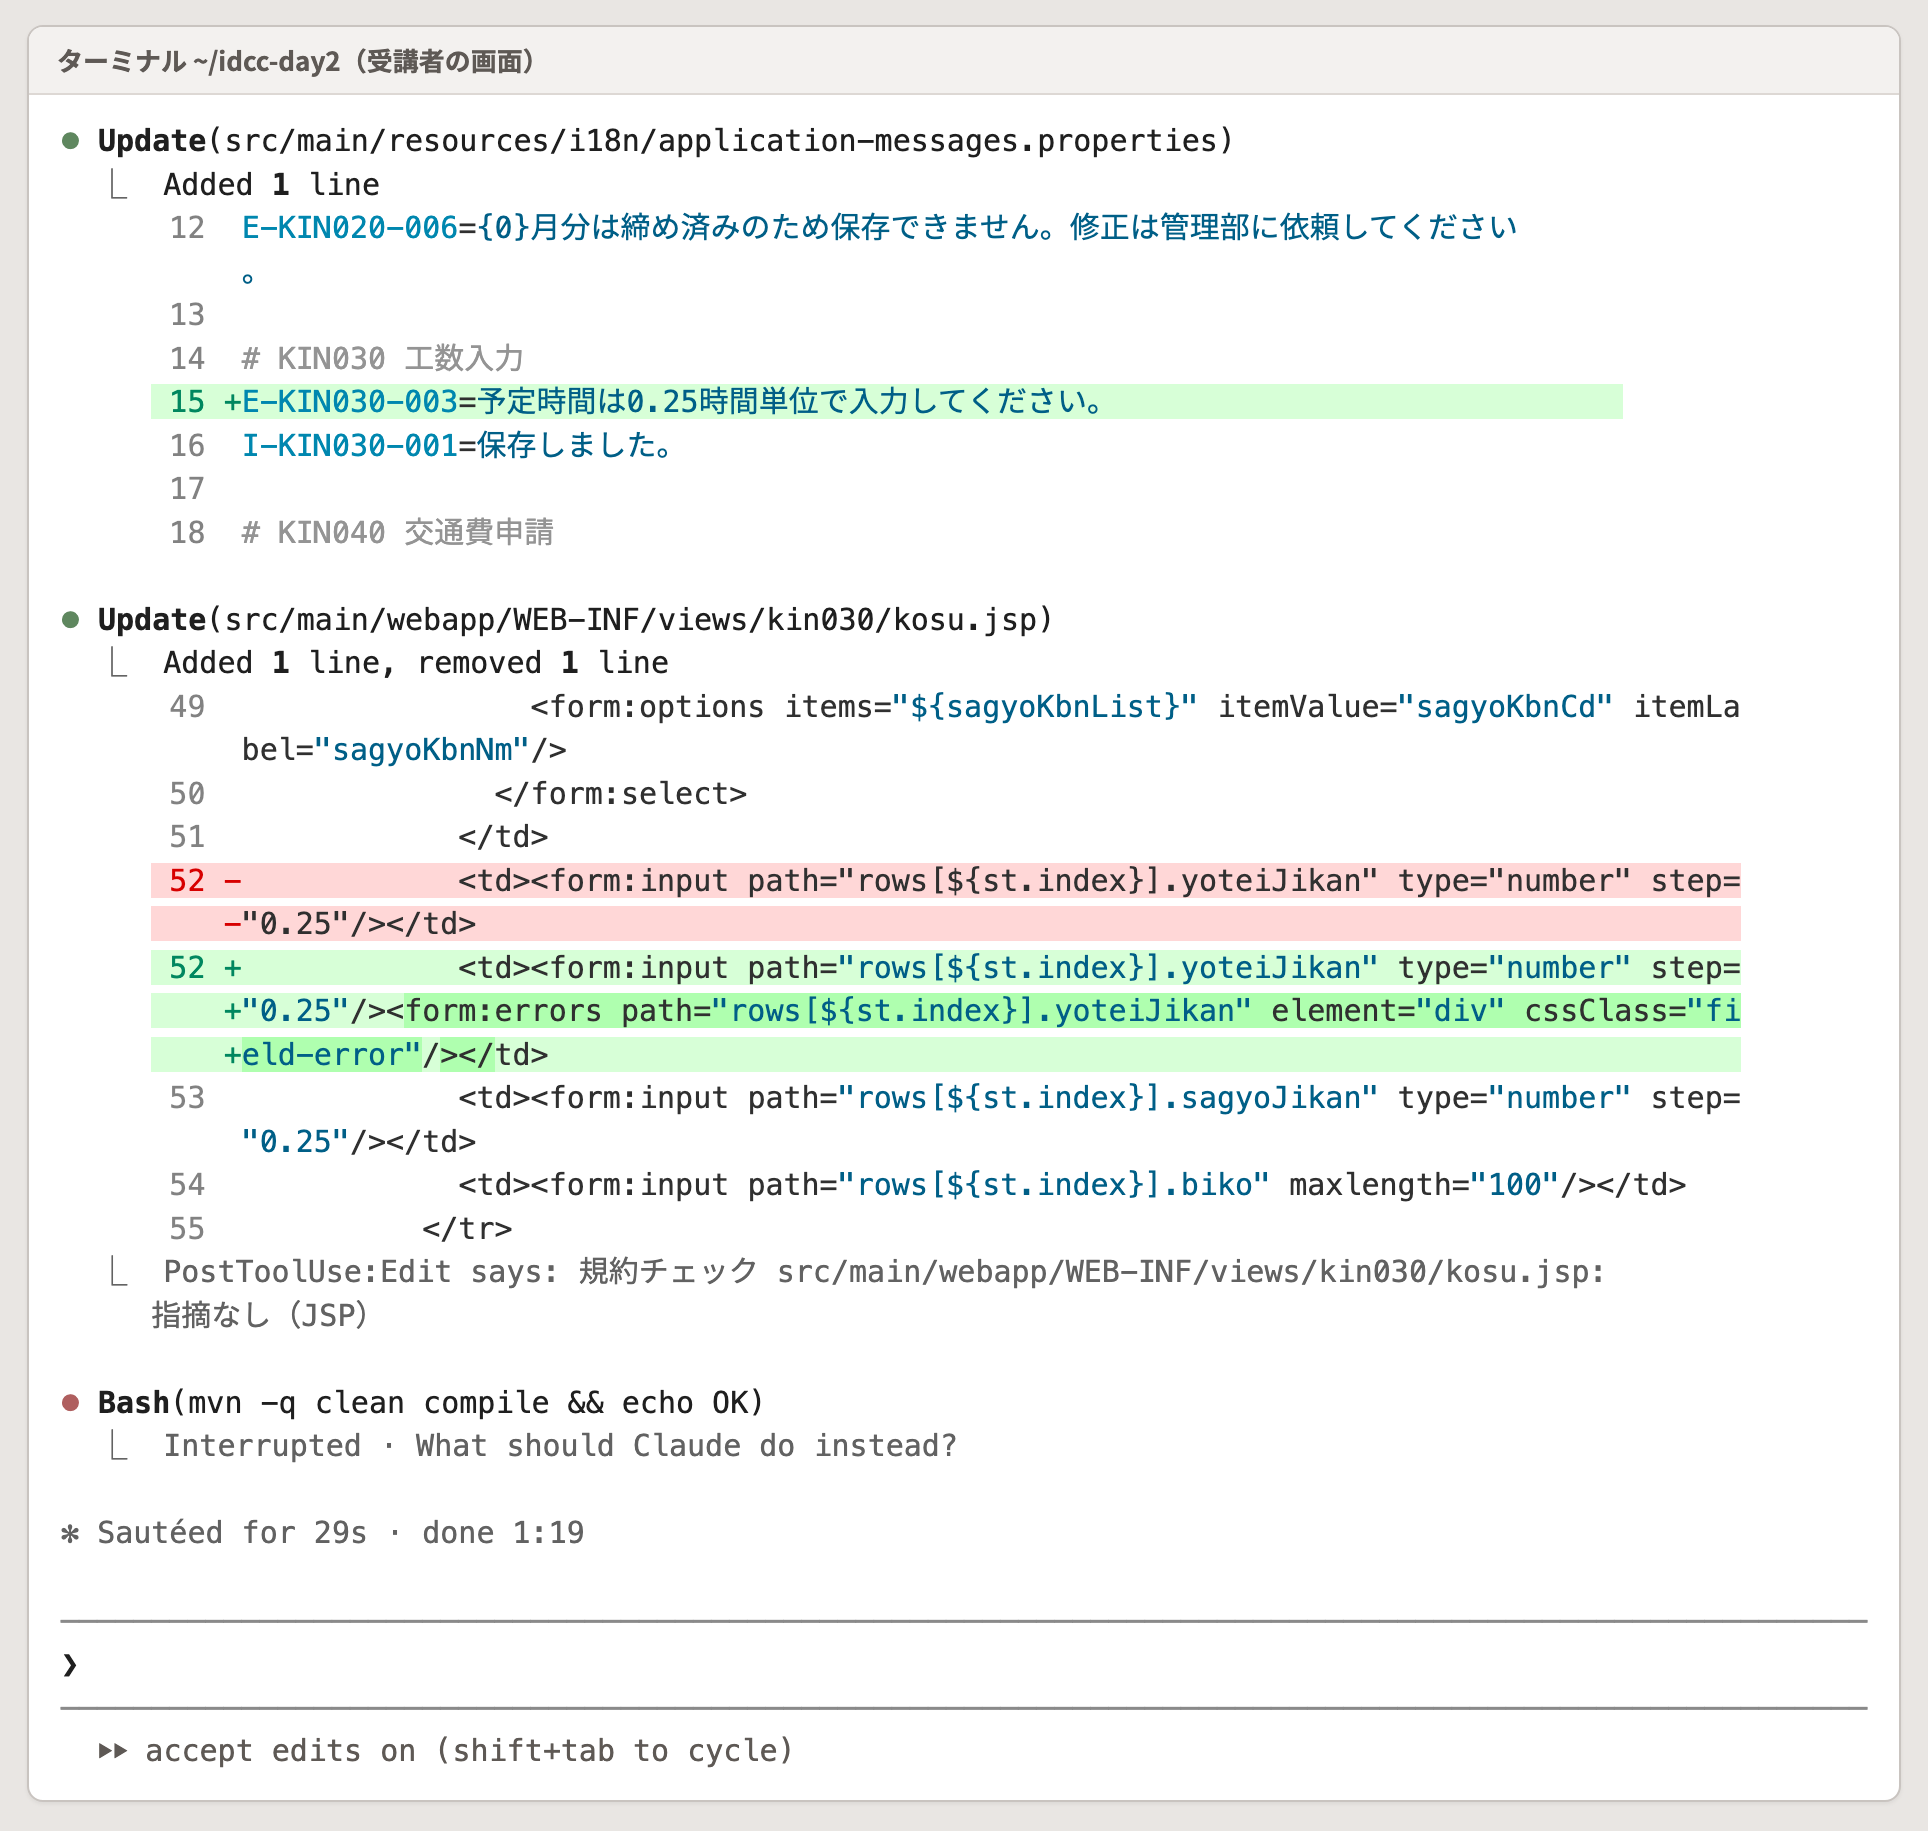This screenshot has height=1831, width=1928.
Task: Click line number 13 in first diff
Action: click(x=187, y=315)
